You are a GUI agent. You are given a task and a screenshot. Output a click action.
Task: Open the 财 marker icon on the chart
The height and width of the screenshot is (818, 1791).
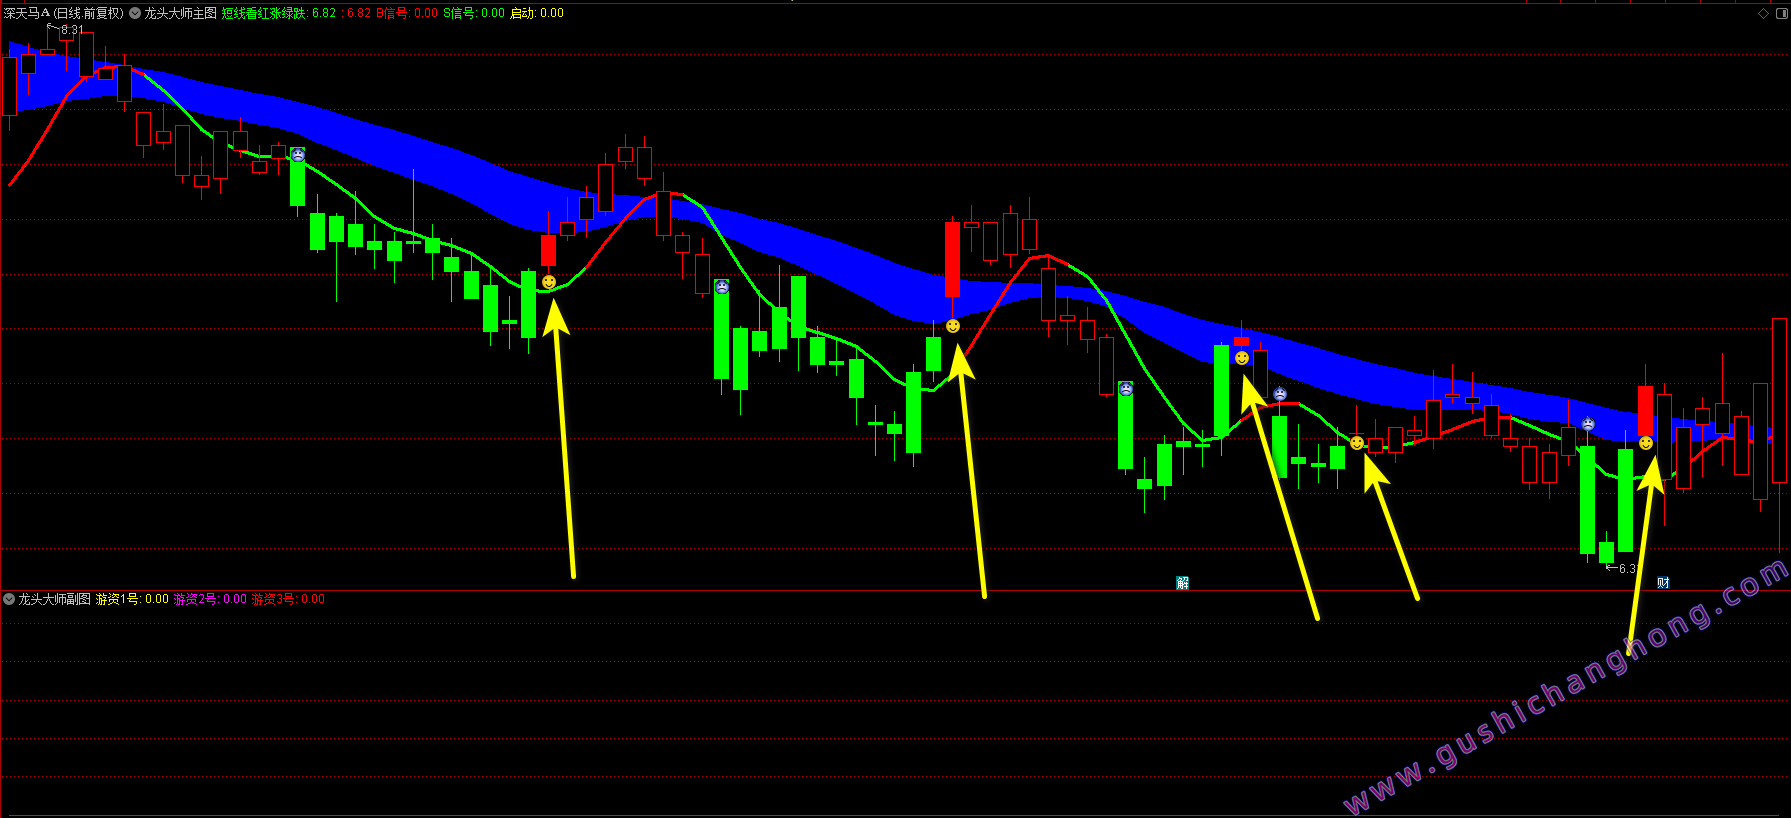pos(1663,583)
